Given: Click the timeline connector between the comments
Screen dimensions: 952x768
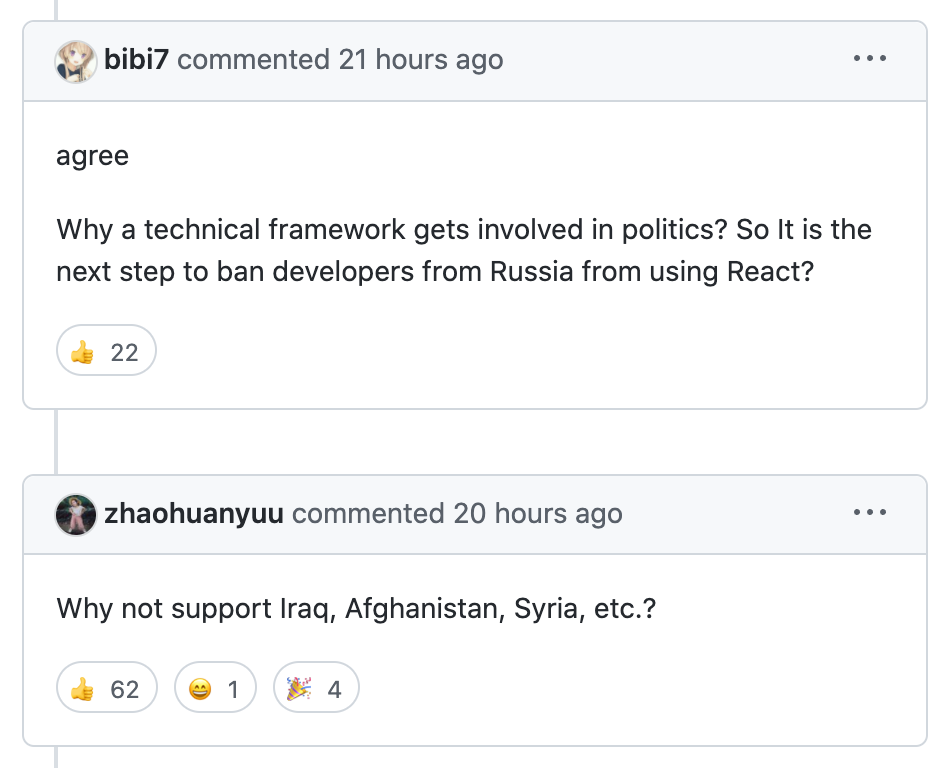Looking at the screenshot, I should [56, 442].
